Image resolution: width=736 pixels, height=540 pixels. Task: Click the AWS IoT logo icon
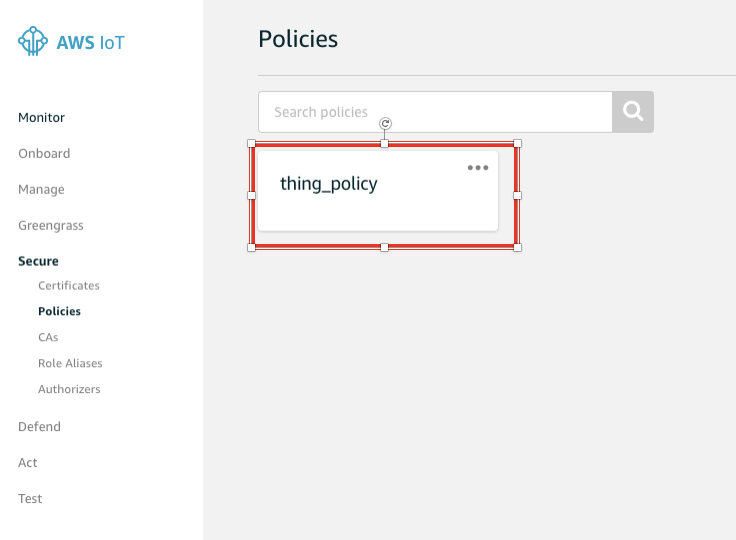pos(33,41)
